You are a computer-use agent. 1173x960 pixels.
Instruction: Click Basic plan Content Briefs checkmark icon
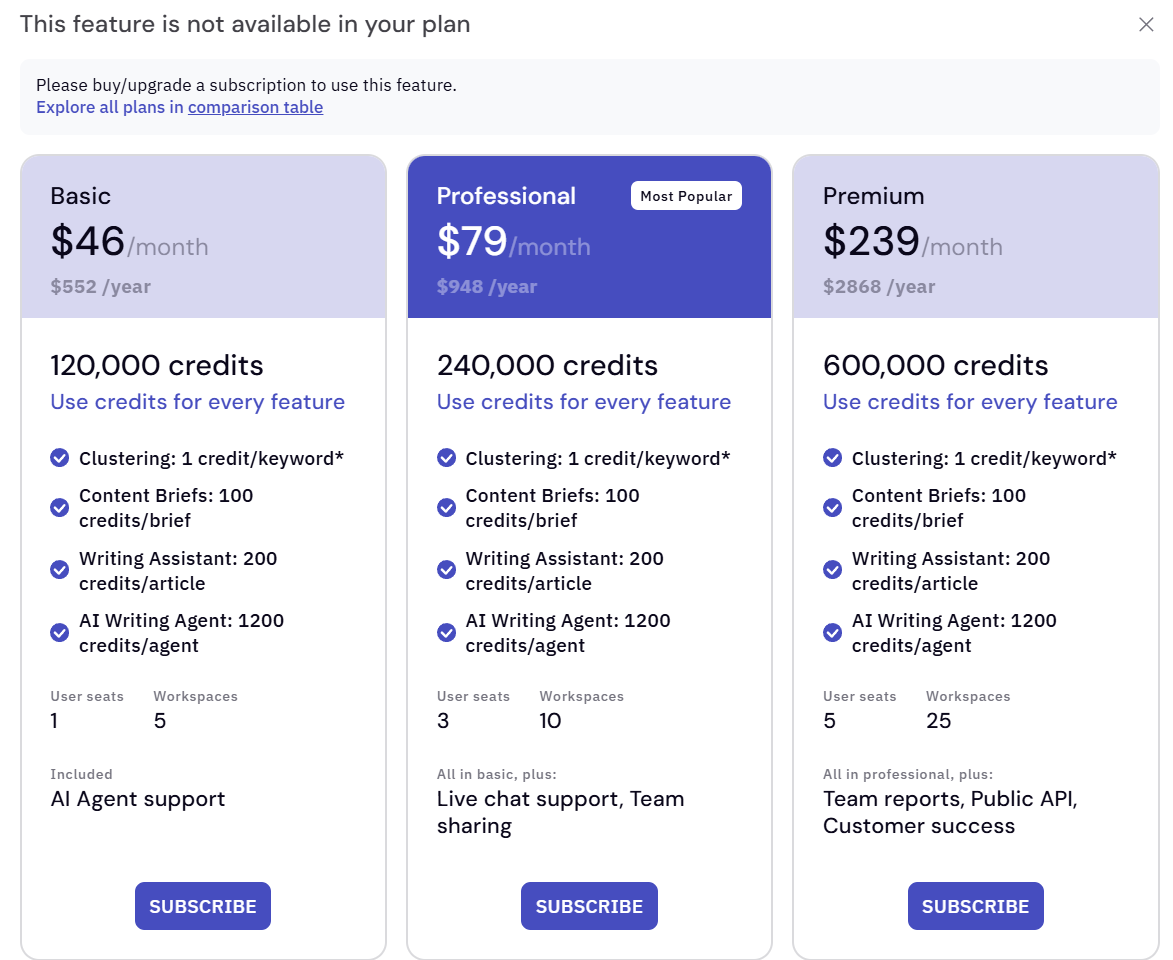tap(60, 507)
